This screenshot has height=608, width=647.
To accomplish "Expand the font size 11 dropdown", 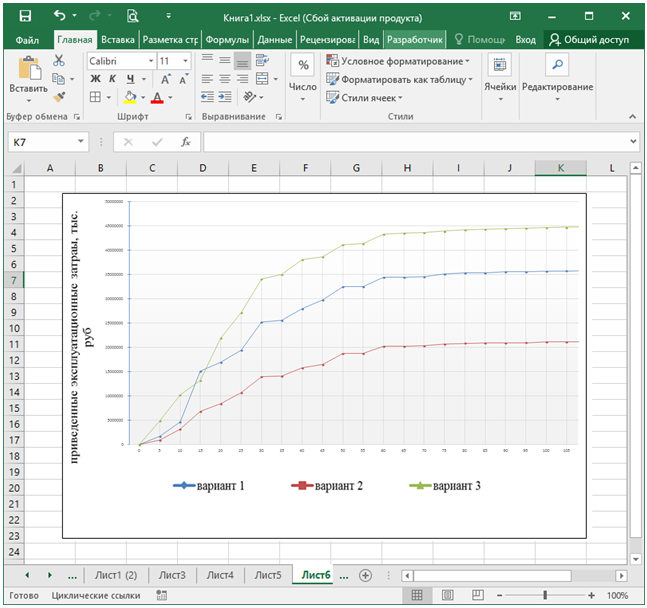I will (186, 61).
